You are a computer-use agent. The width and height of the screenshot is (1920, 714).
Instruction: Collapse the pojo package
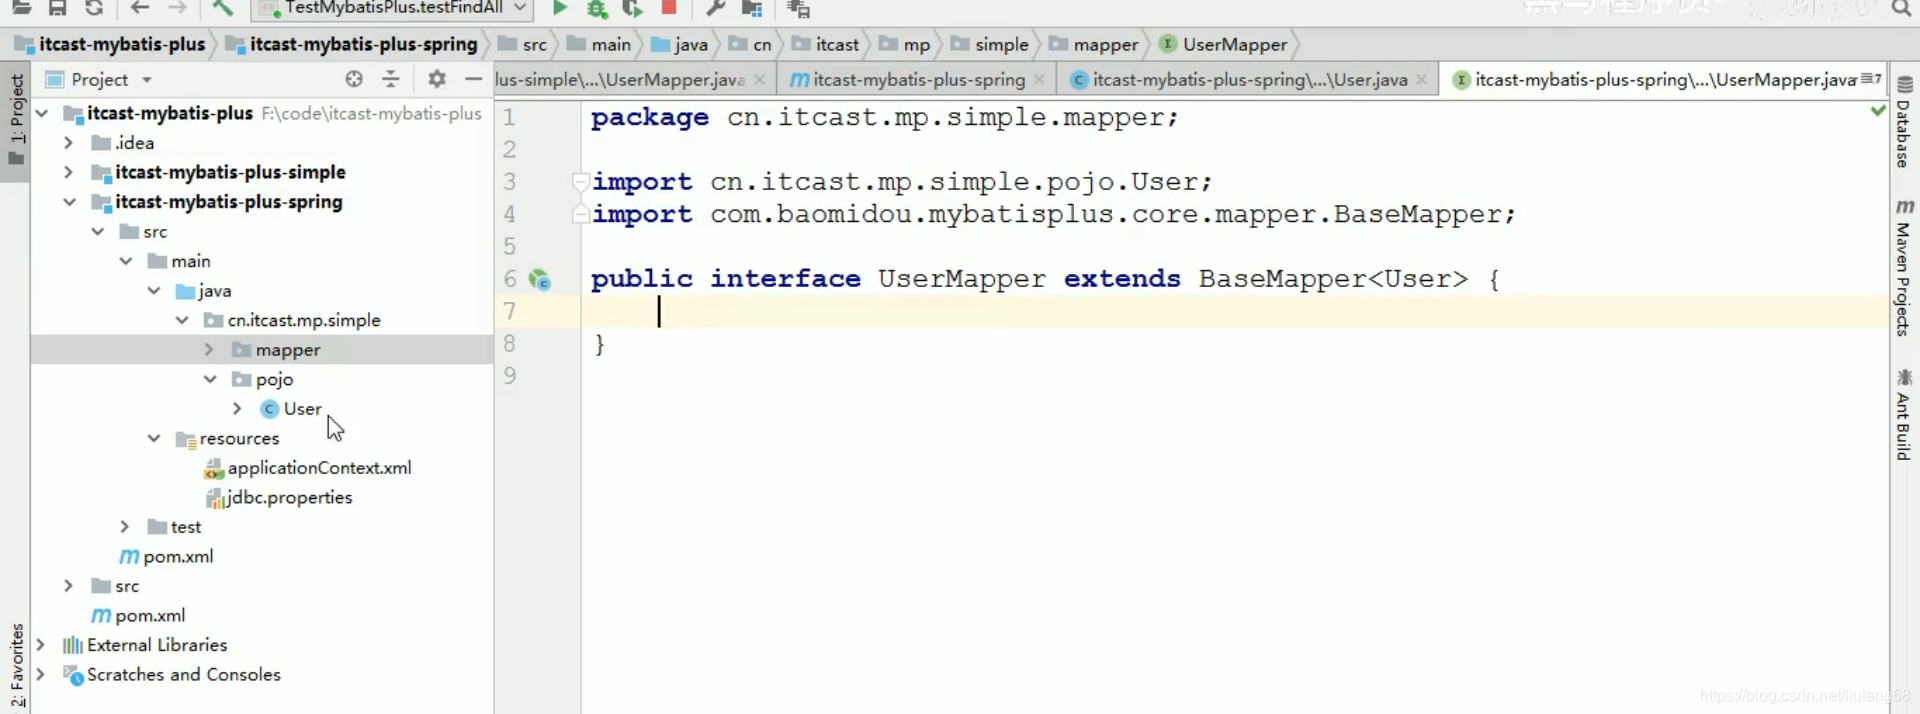coord(209,379)
